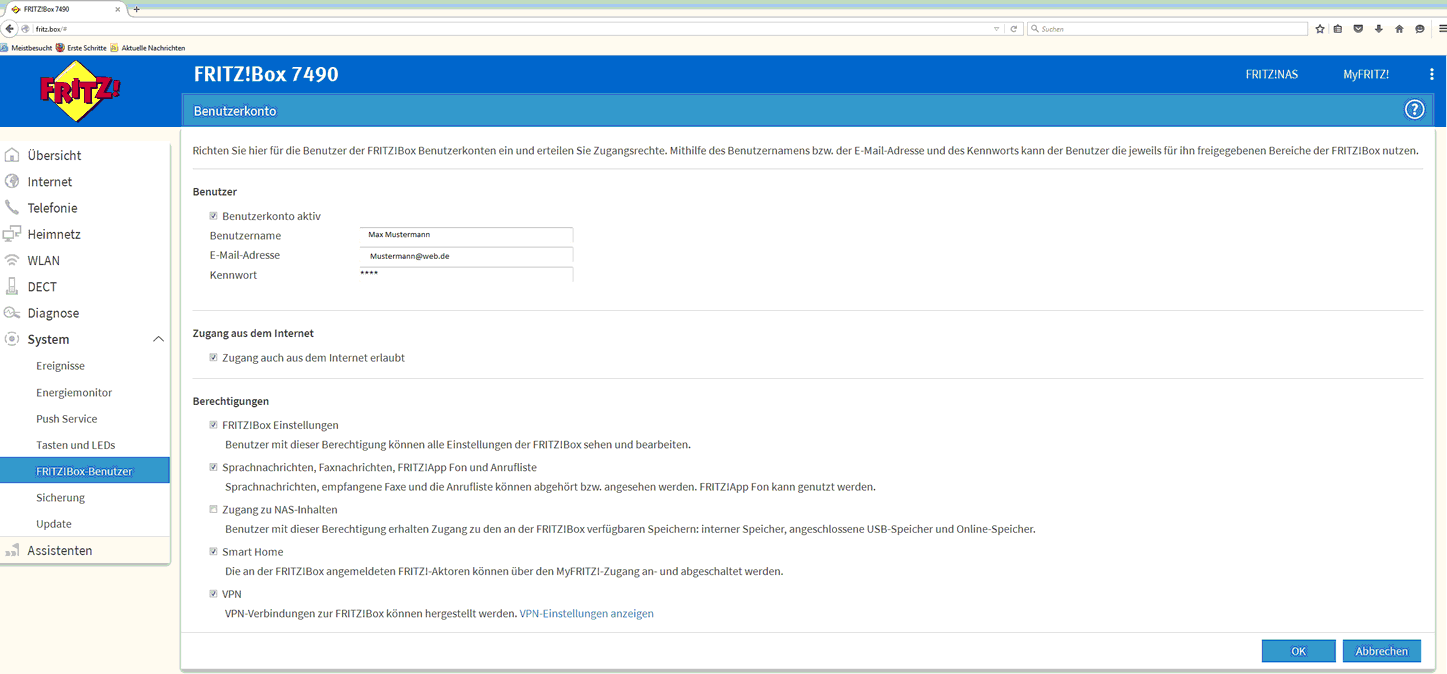The width and height of the screenshot is (1447, 674).
Task: Click the Pocket icon in toolbar
Action: click(x=1358, y=29)
